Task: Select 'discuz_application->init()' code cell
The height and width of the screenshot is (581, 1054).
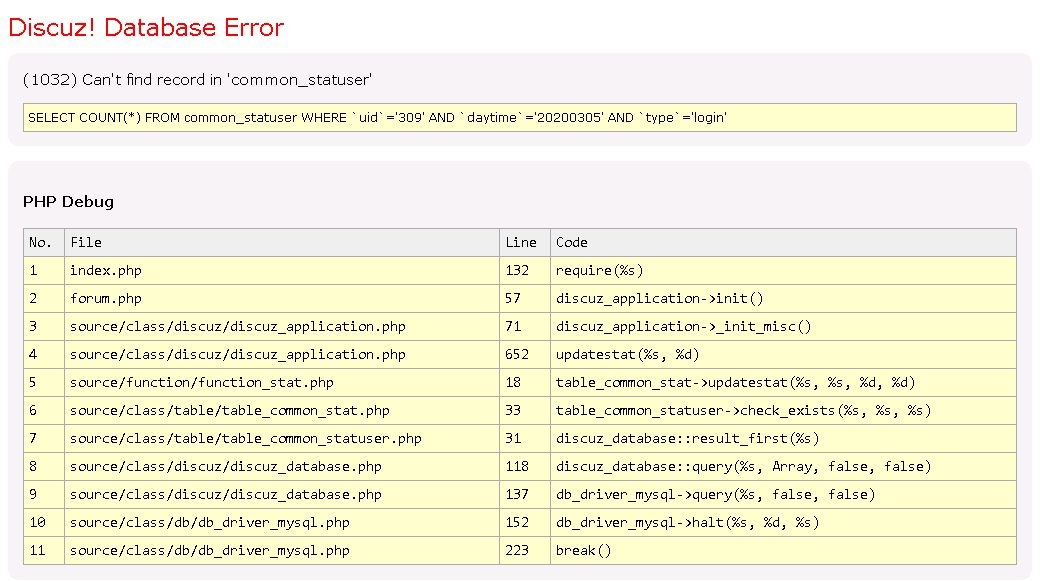Action: (783, 299)
